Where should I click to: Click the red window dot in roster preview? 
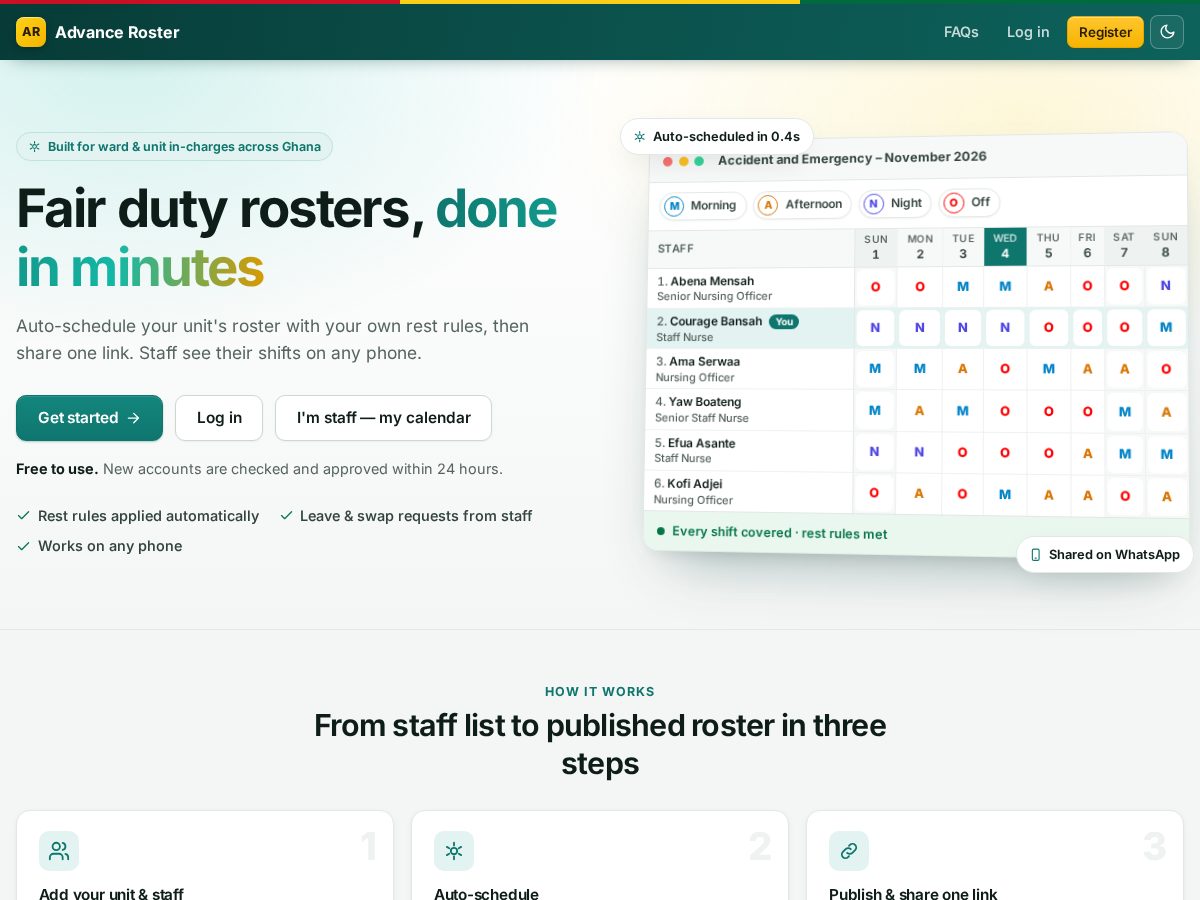click(x=668, y=161)
